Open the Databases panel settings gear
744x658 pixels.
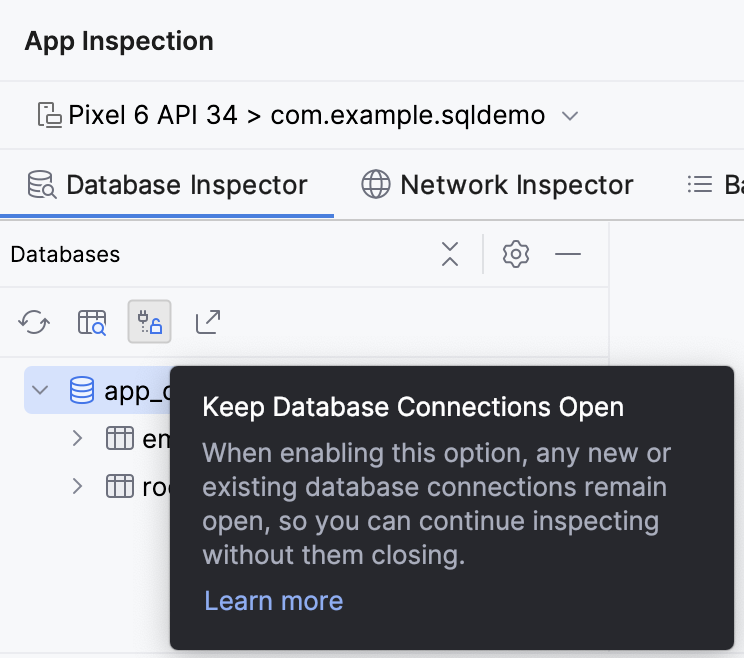click(x=516, y=255)
